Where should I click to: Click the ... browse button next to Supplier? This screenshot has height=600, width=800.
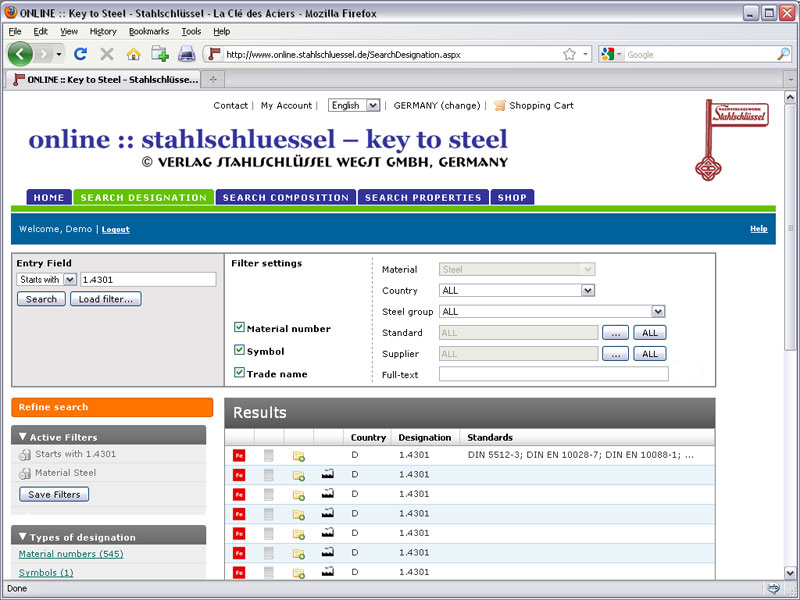(615, 354)
